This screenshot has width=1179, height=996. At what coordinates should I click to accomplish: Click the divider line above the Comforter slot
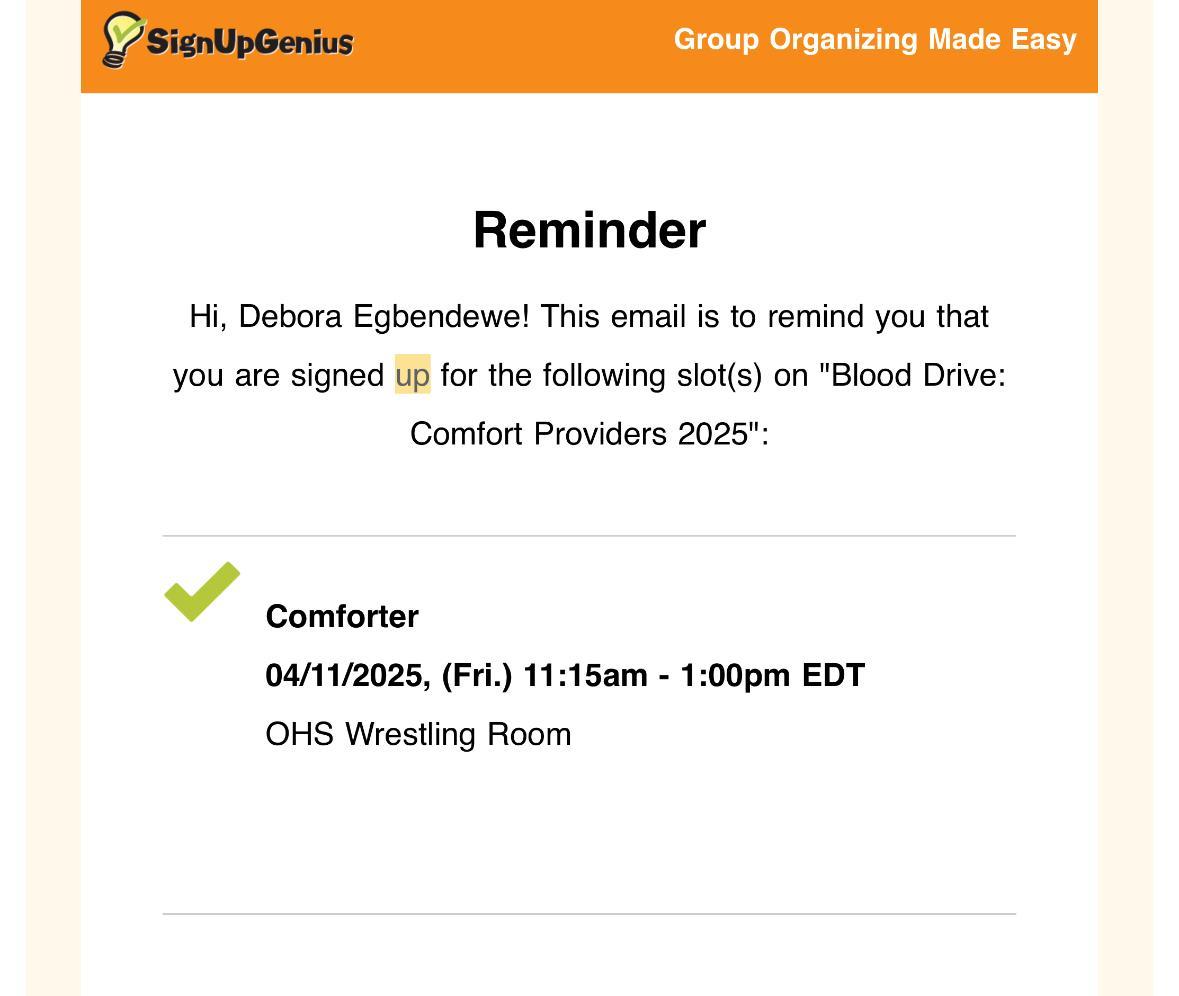(589, 536)
